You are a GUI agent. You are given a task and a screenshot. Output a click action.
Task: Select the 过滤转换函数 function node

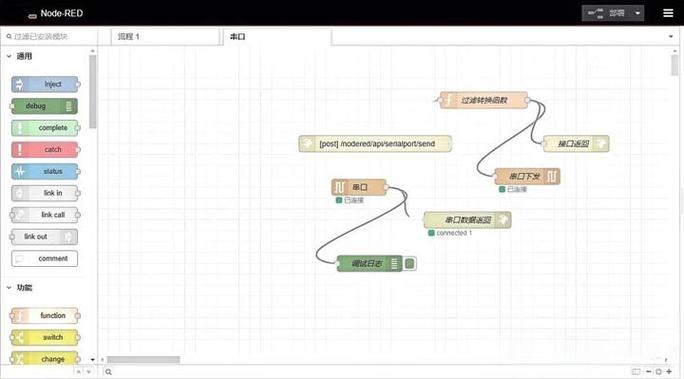pyautogui.click(x=484, y=100)
